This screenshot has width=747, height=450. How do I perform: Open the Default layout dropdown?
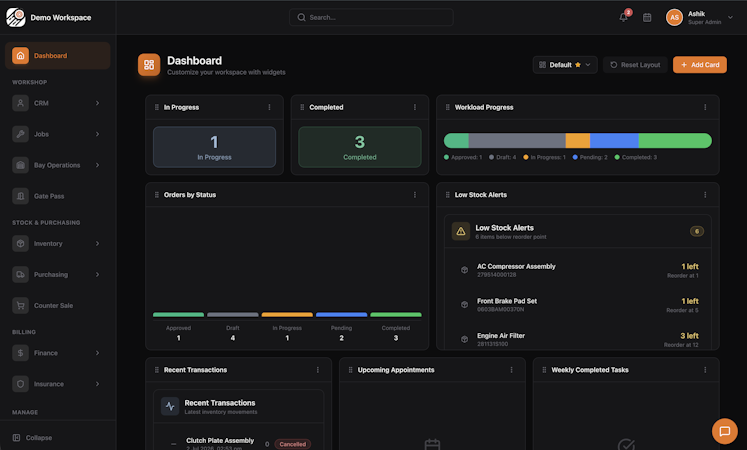(x=565, y=65)
